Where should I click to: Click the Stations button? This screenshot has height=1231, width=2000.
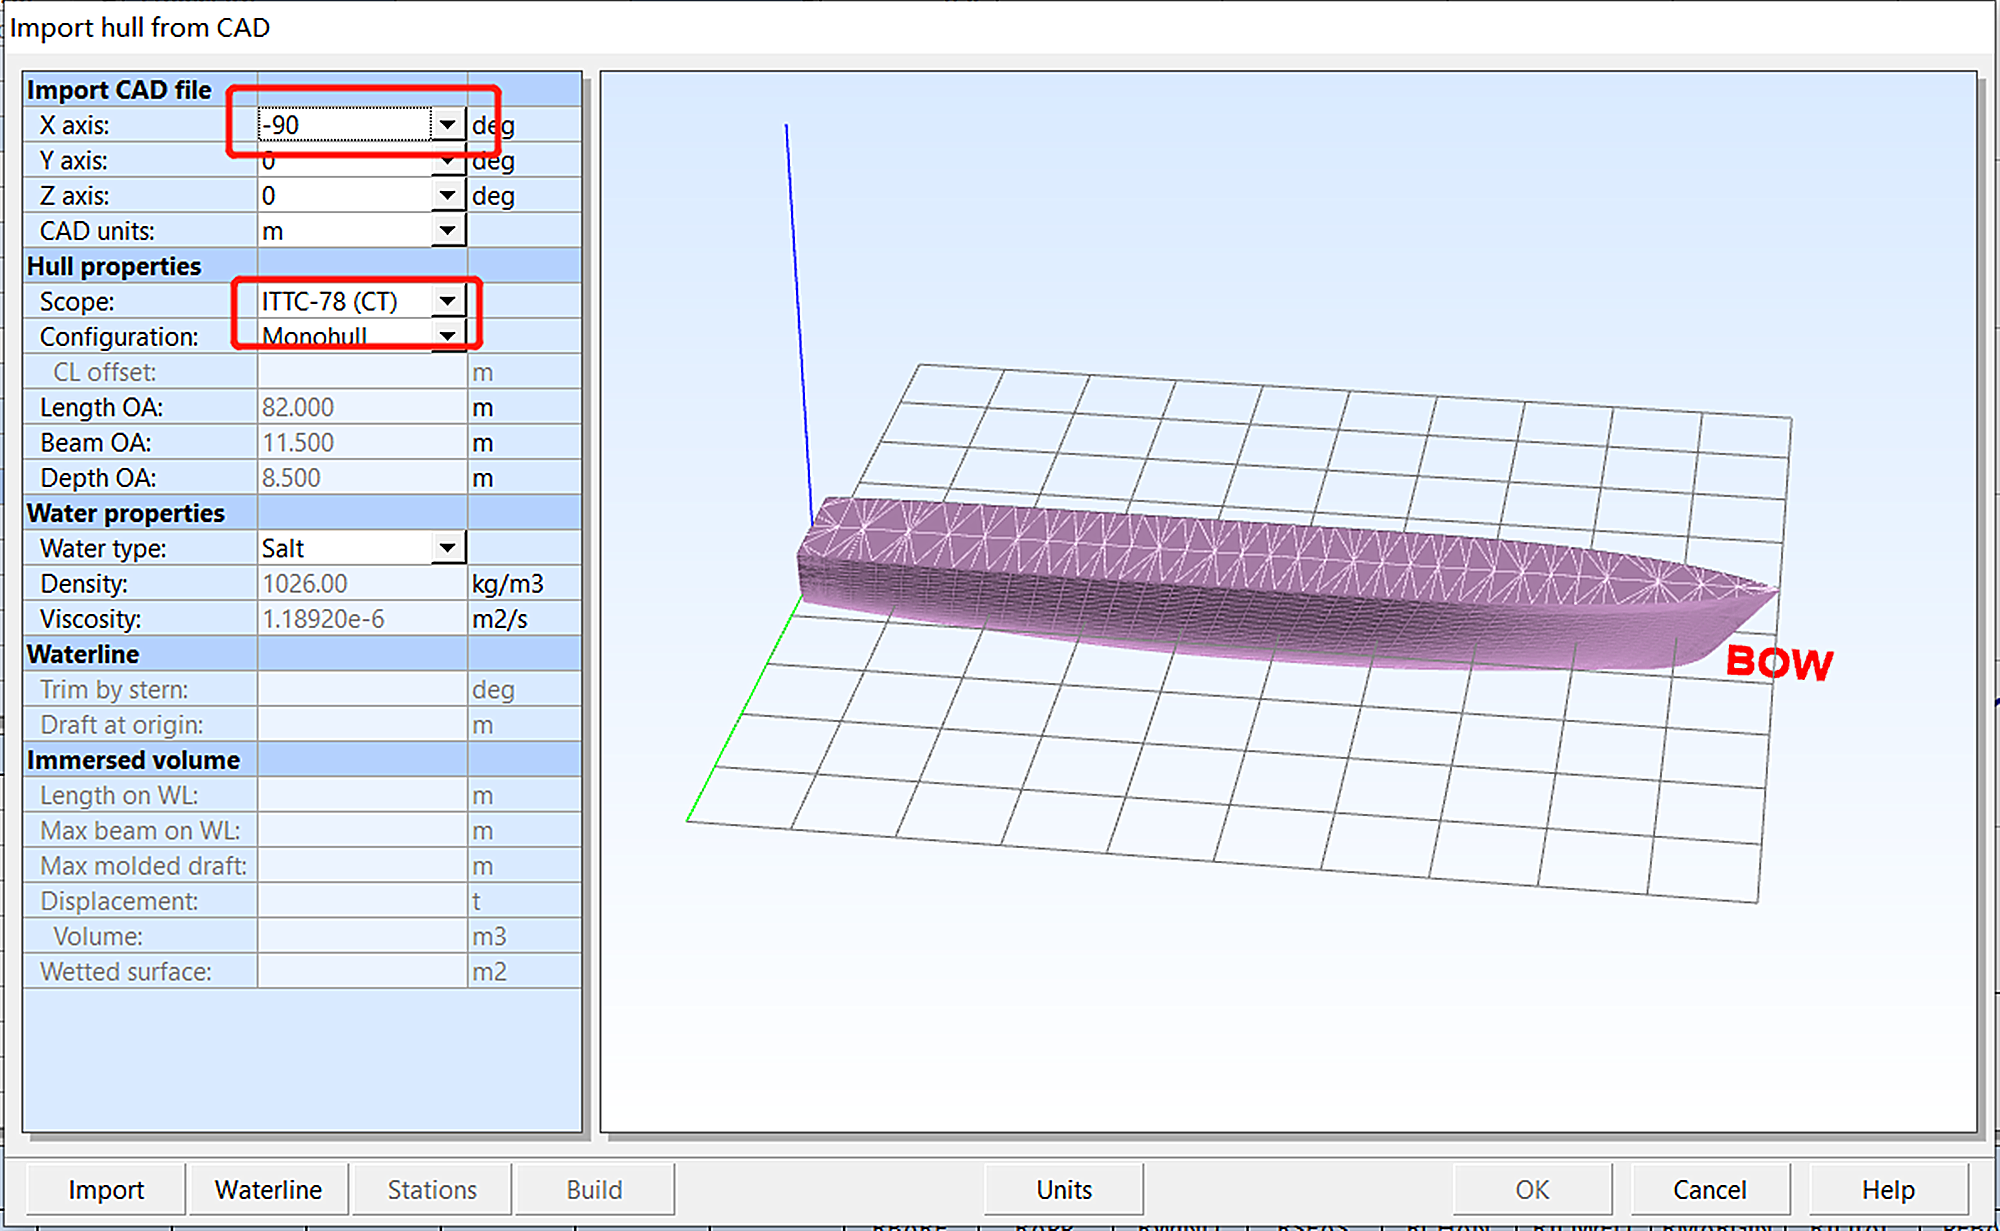(x=432, y=1189)
